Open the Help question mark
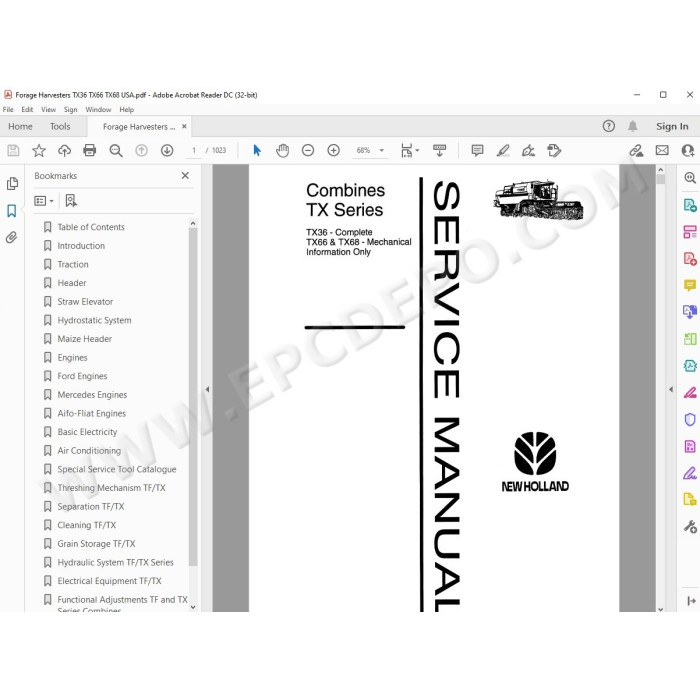The width and height of the screenshot is (700, 700). click(x=608, y=126)
